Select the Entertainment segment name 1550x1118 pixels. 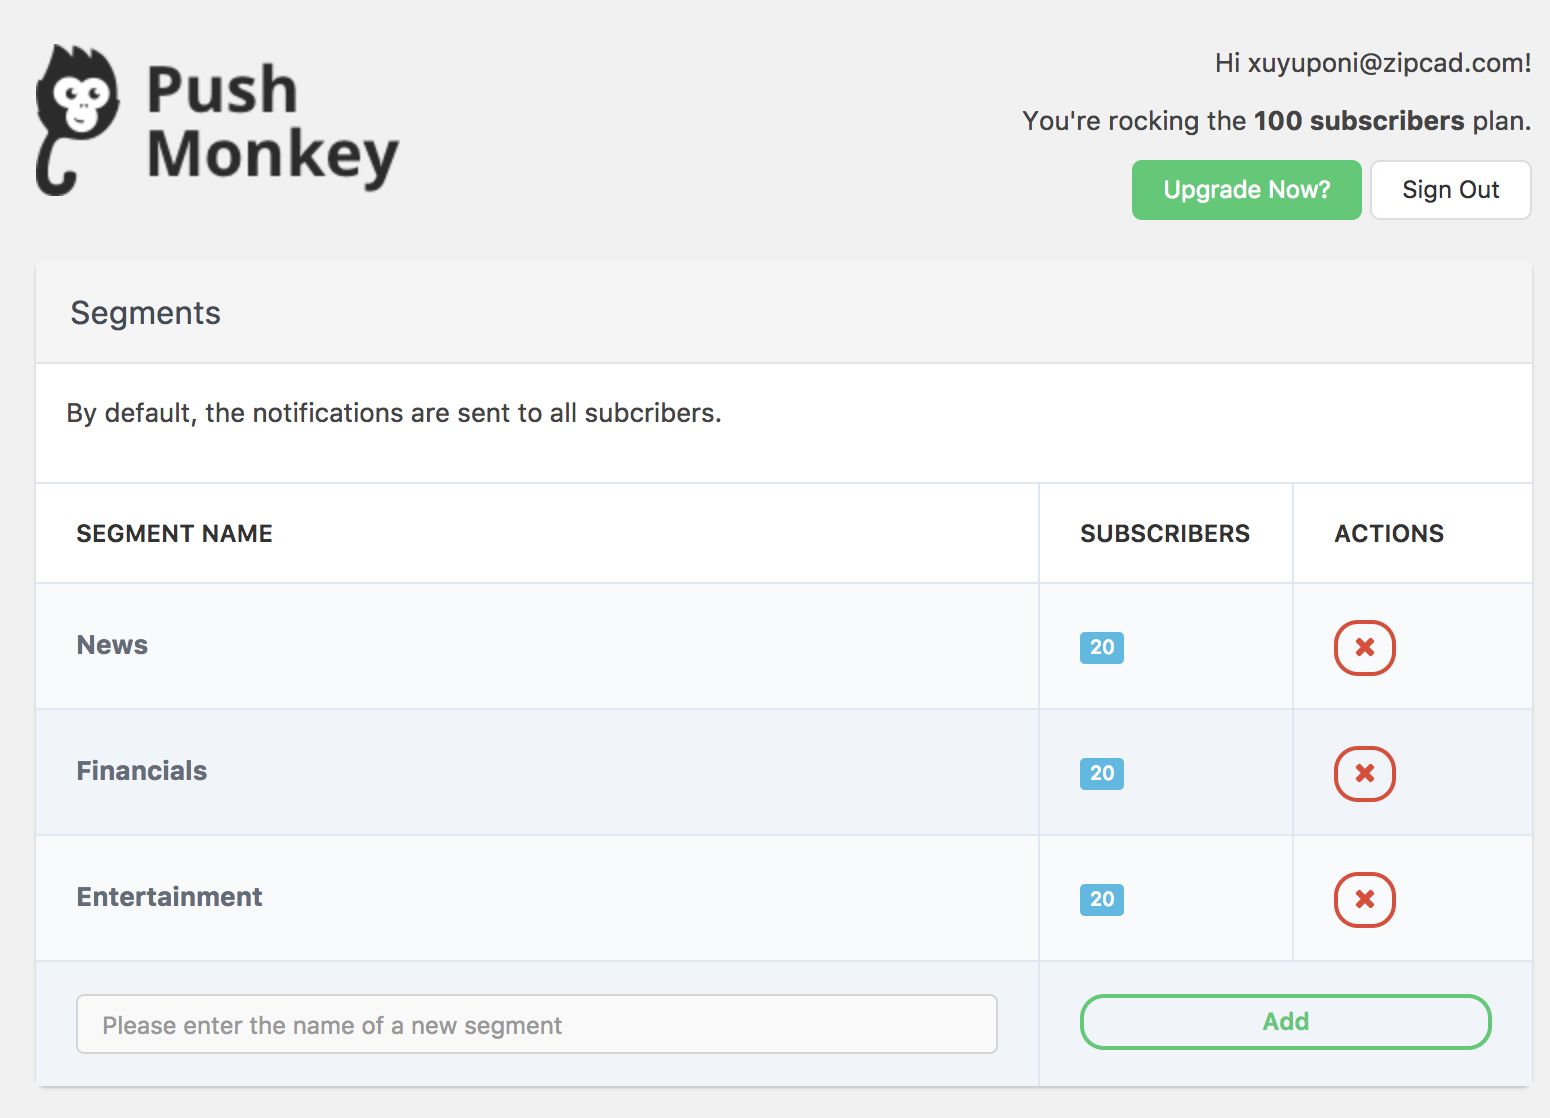170,897
